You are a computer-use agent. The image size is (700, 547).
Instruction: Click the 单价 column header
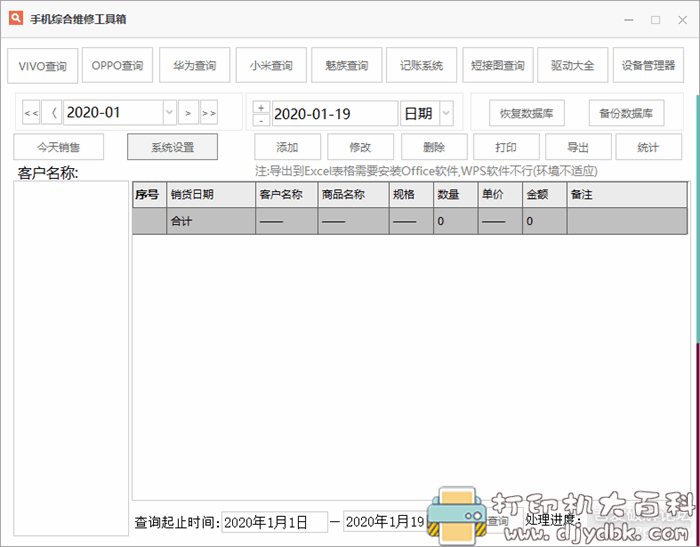500,195
